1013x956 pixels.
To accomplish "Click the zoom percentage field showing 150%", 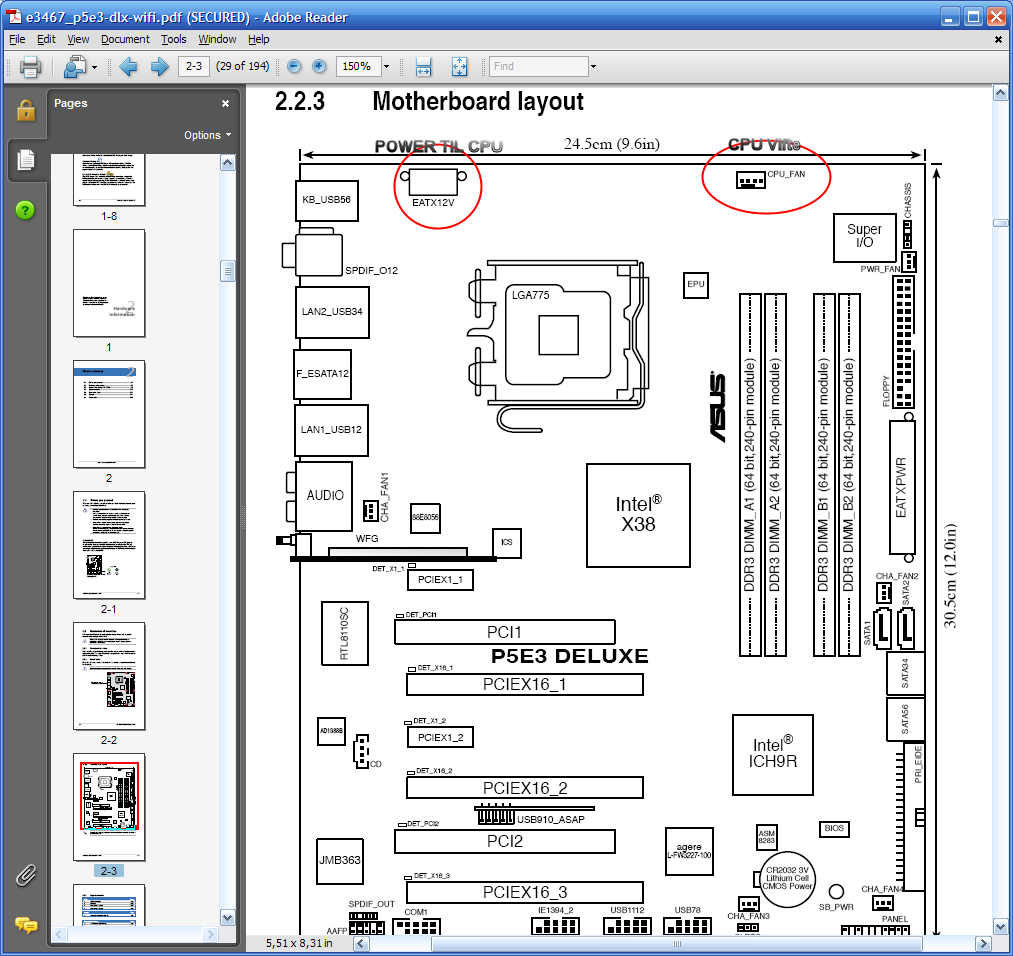I will click(x=357, y=66).
